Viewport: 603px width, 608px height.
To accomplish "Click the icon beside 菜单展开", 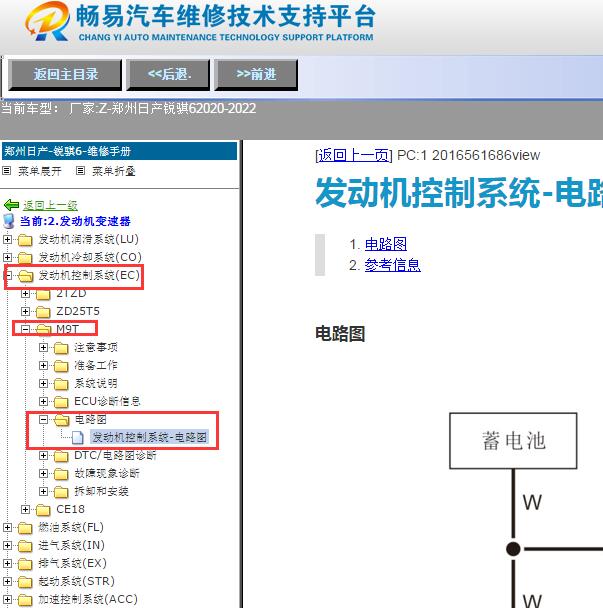I will pos(7,171).
